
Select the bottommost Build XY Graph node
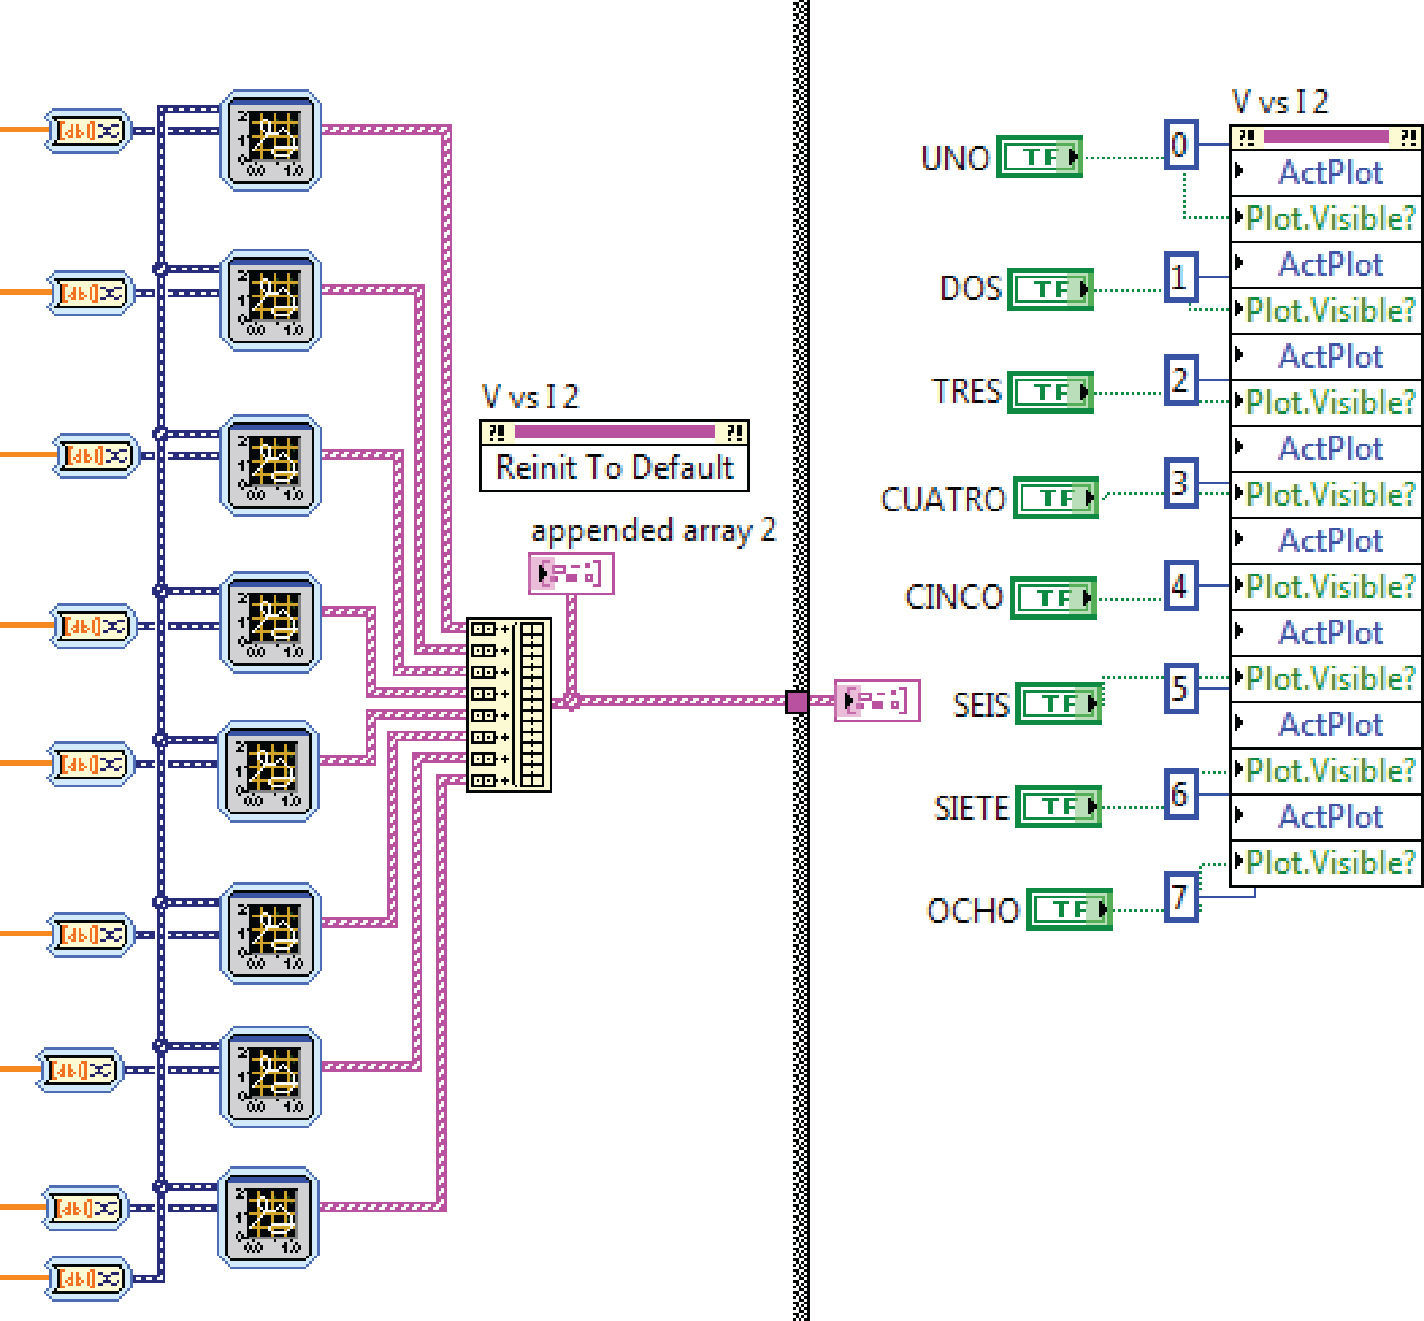(x=268, y=1217)
